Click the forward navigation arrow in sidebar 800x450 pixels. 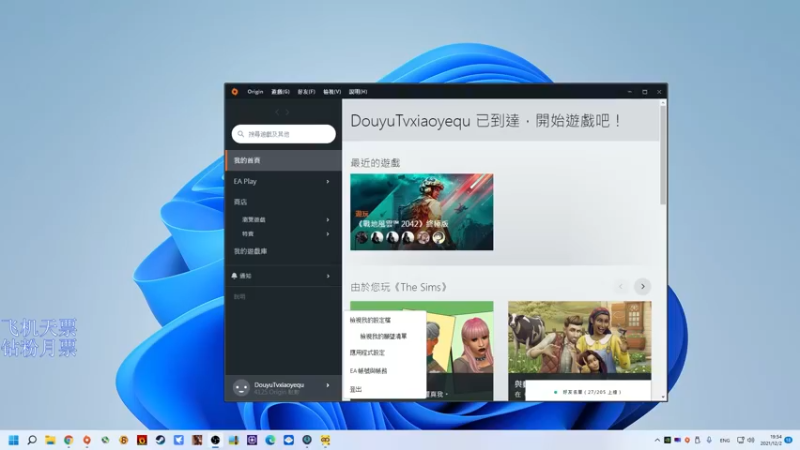pos(287,112)
